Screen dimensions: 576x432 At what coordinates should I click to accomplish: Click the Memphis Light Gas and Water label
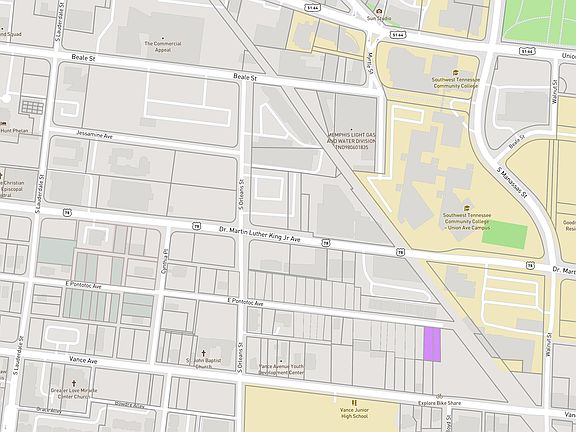click(352, 141)
